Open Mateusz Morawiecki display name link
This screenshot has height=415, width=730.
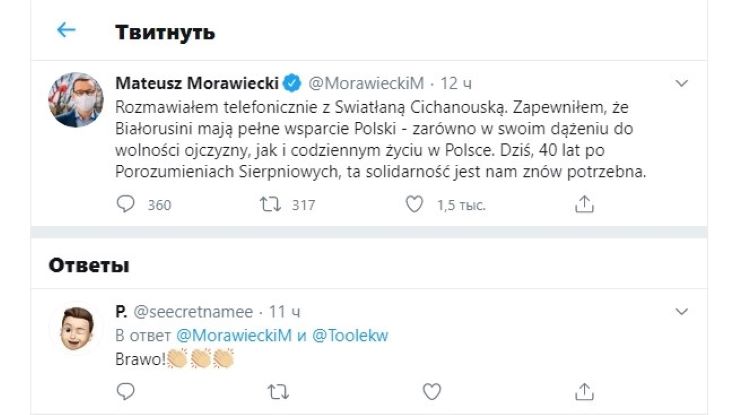[195, 82]
